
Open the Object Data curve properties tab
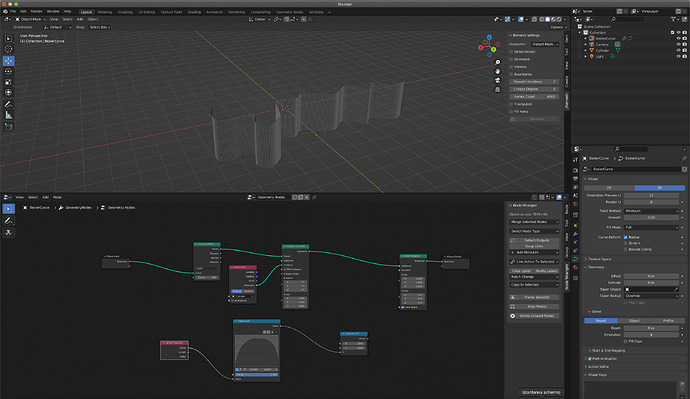[x=576, y=259]
